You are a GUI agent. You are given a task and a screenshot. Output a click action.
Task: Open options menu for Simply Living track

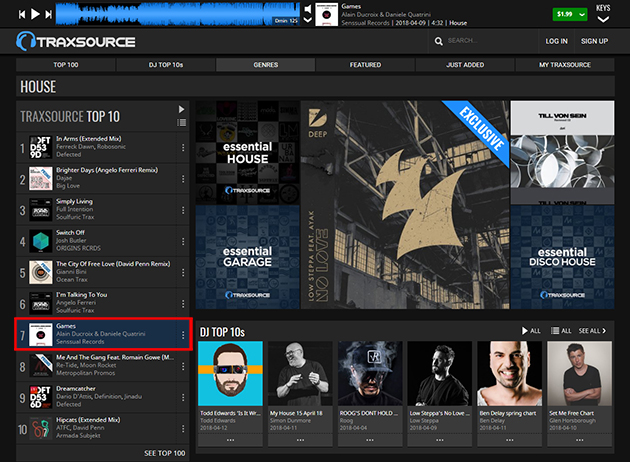click(183, 210)
